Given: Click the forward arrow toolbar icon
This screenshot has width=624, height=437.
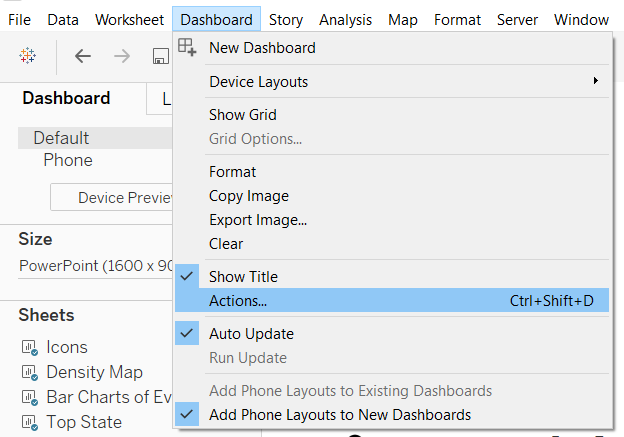Looking at the screenshot, I should pos(122,56).
